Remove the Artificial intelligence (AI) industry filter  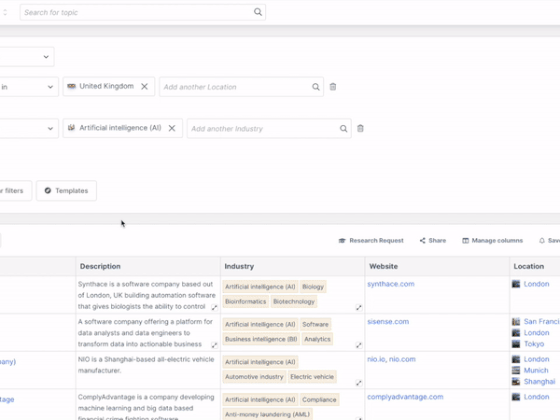[172, 128]
